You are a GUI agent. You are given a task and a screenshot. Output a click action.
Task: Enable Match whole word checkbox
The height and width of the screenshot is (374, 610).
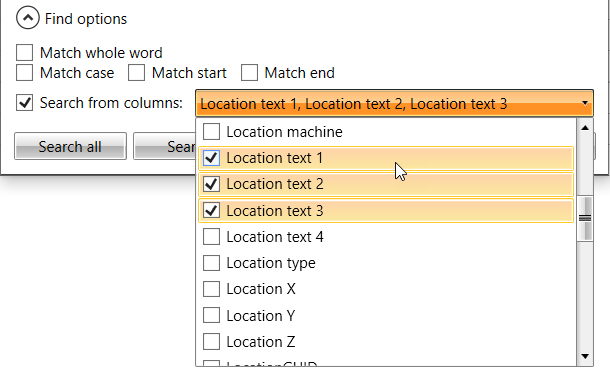(25, 53)
